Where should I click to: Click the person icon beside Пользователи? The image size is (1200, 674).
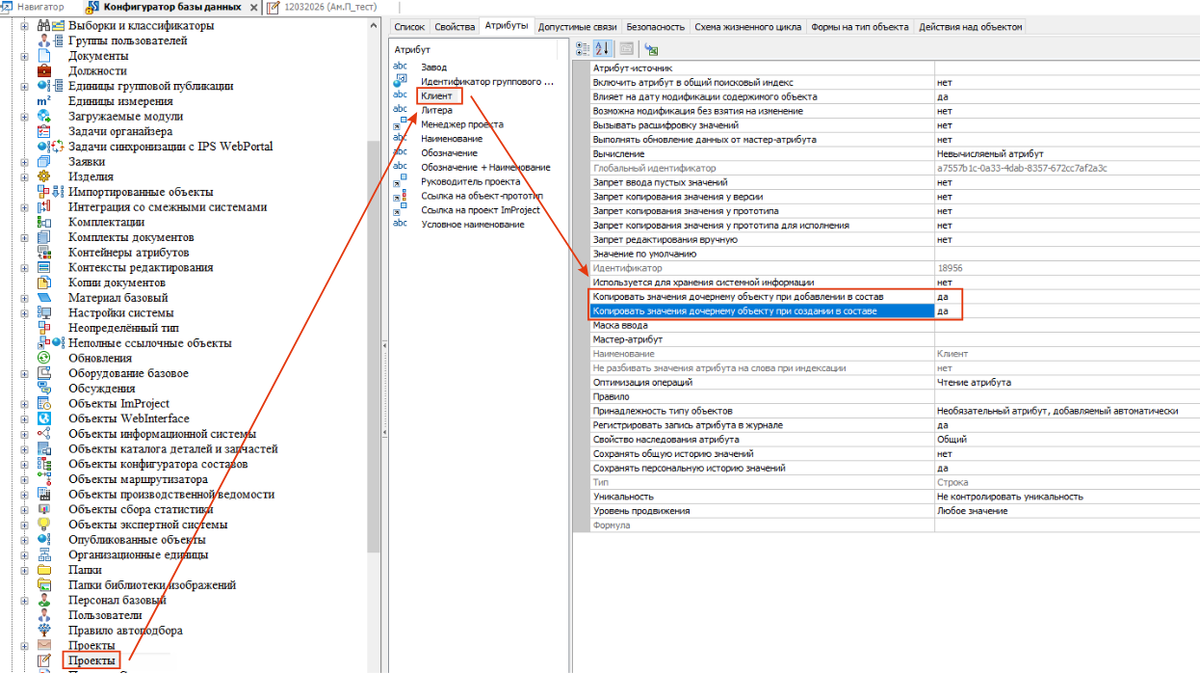[44, 615]
